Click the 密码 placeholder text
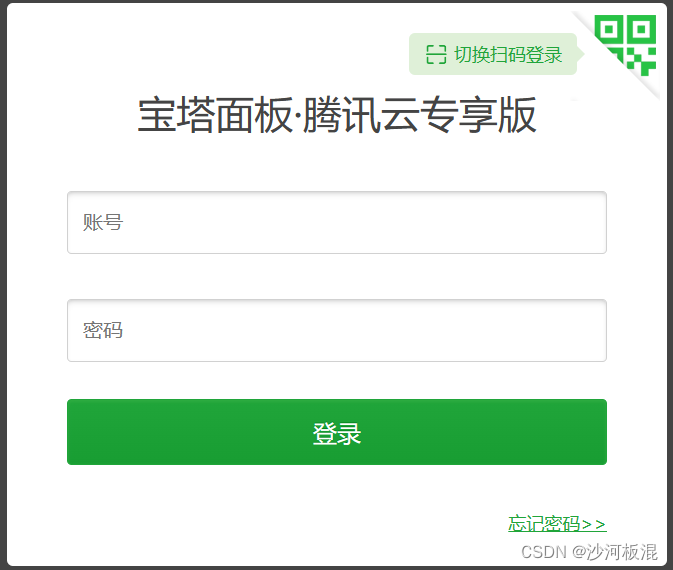This screenshot has height=570, width=673. 103,330
